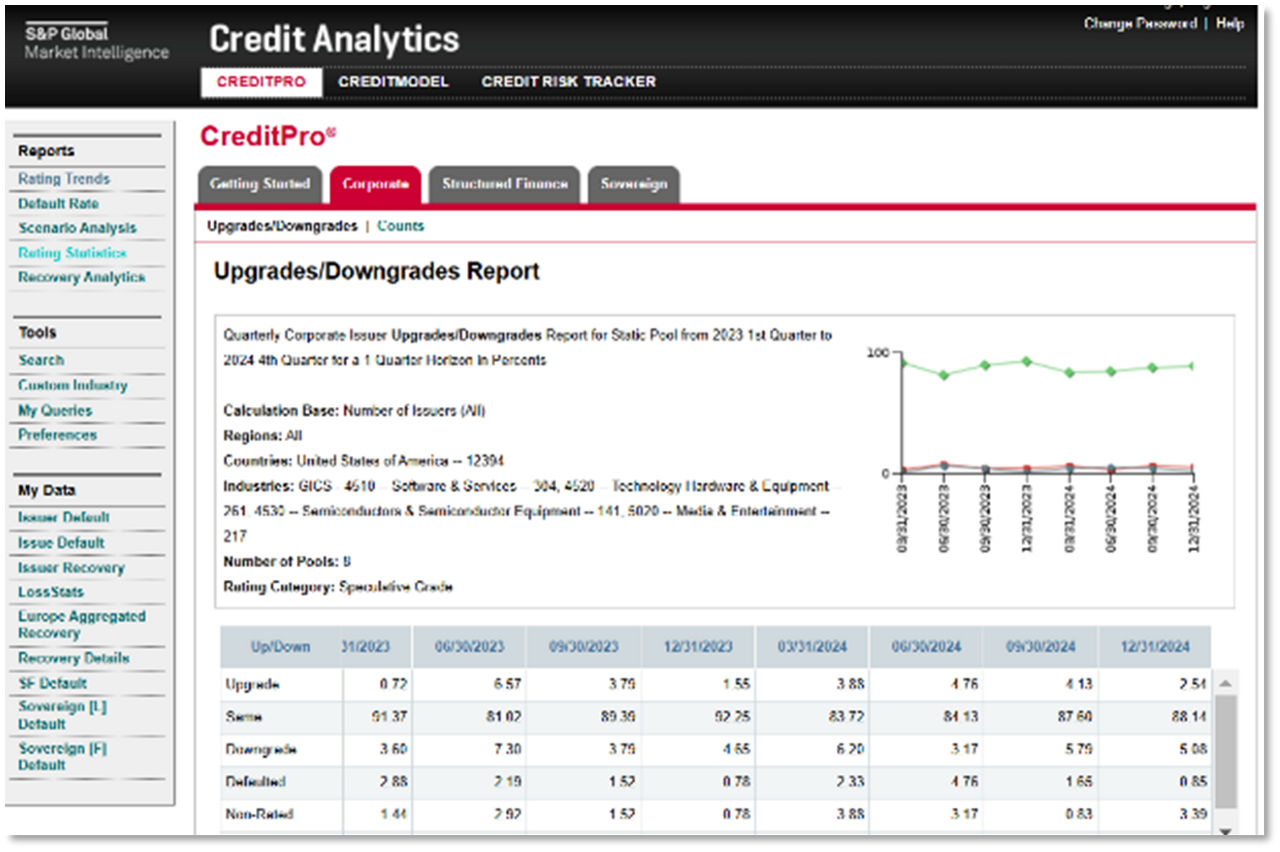Select the Defaulted row label

click(x=255, y=782)
